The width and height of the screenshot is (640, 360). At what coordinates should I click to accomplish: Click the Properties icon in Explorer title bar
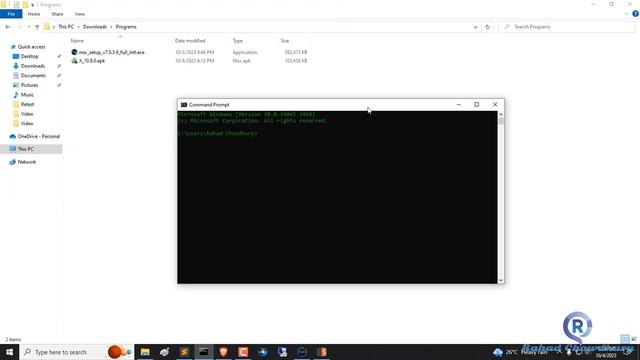coord(16,4)
